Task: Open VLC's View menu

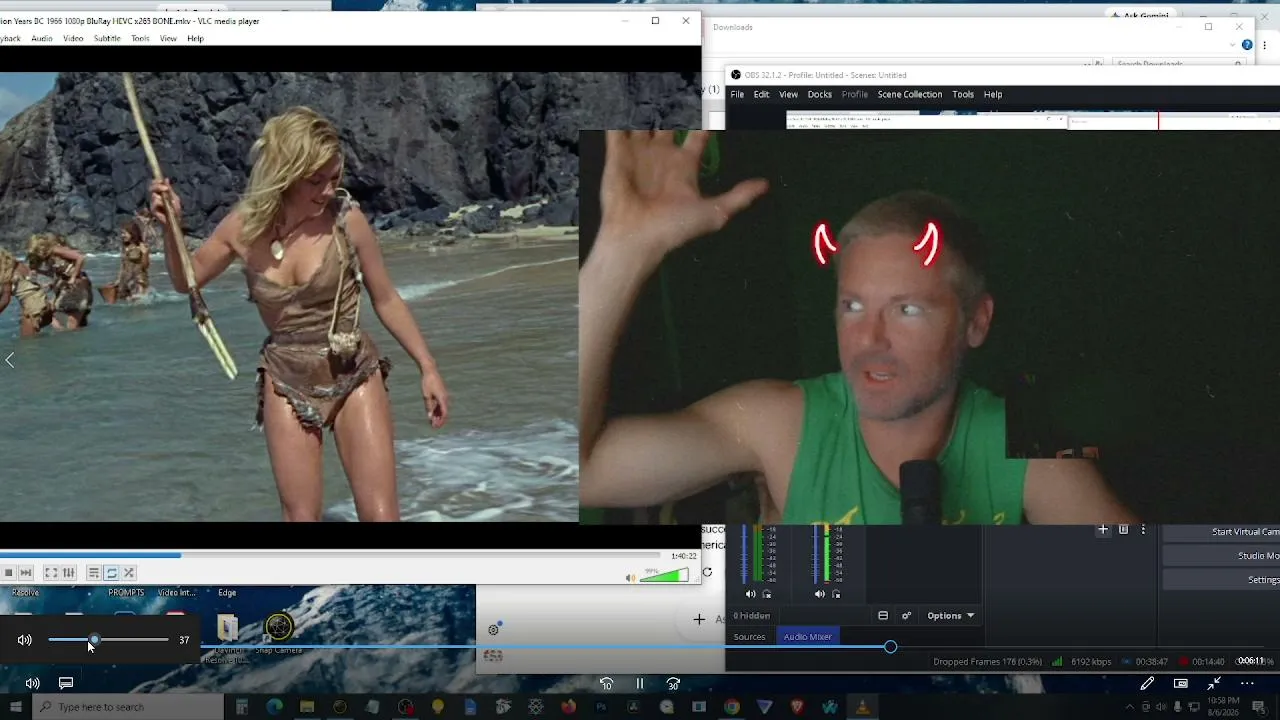Action: (168, 39)
